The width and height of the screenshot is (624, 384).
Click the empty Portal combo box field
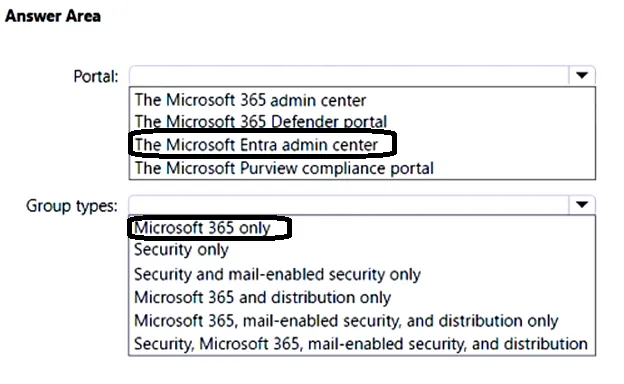point(349,76)
